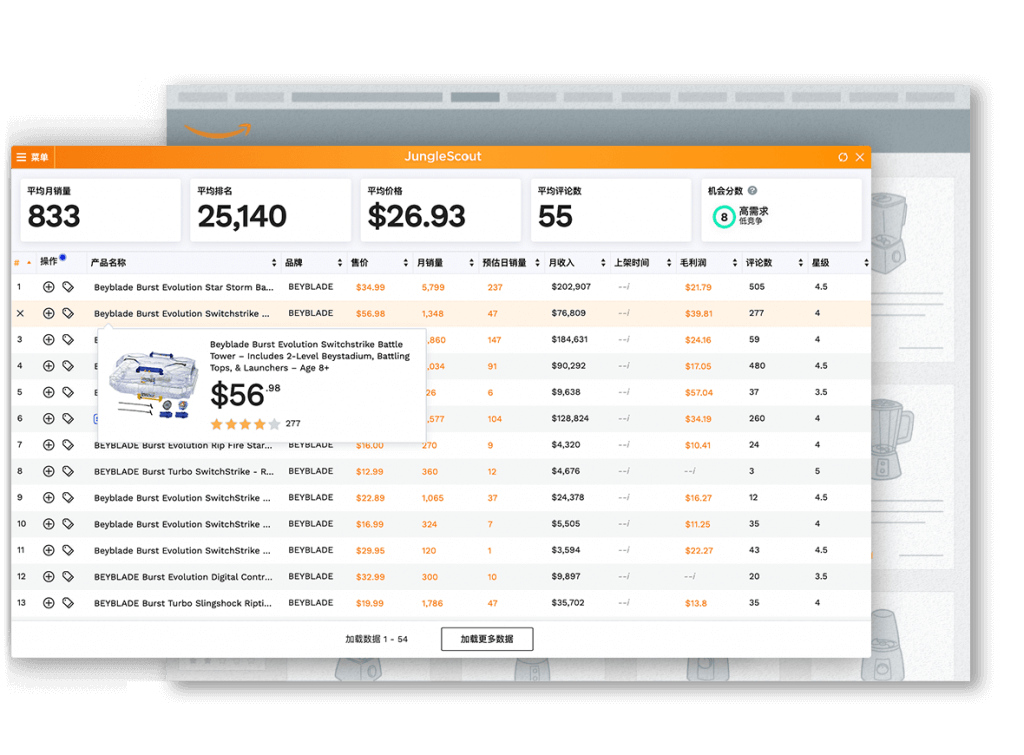Click the Amazon logo in the background window
The height and width of the screenshot is (755, 1024).
217,131
